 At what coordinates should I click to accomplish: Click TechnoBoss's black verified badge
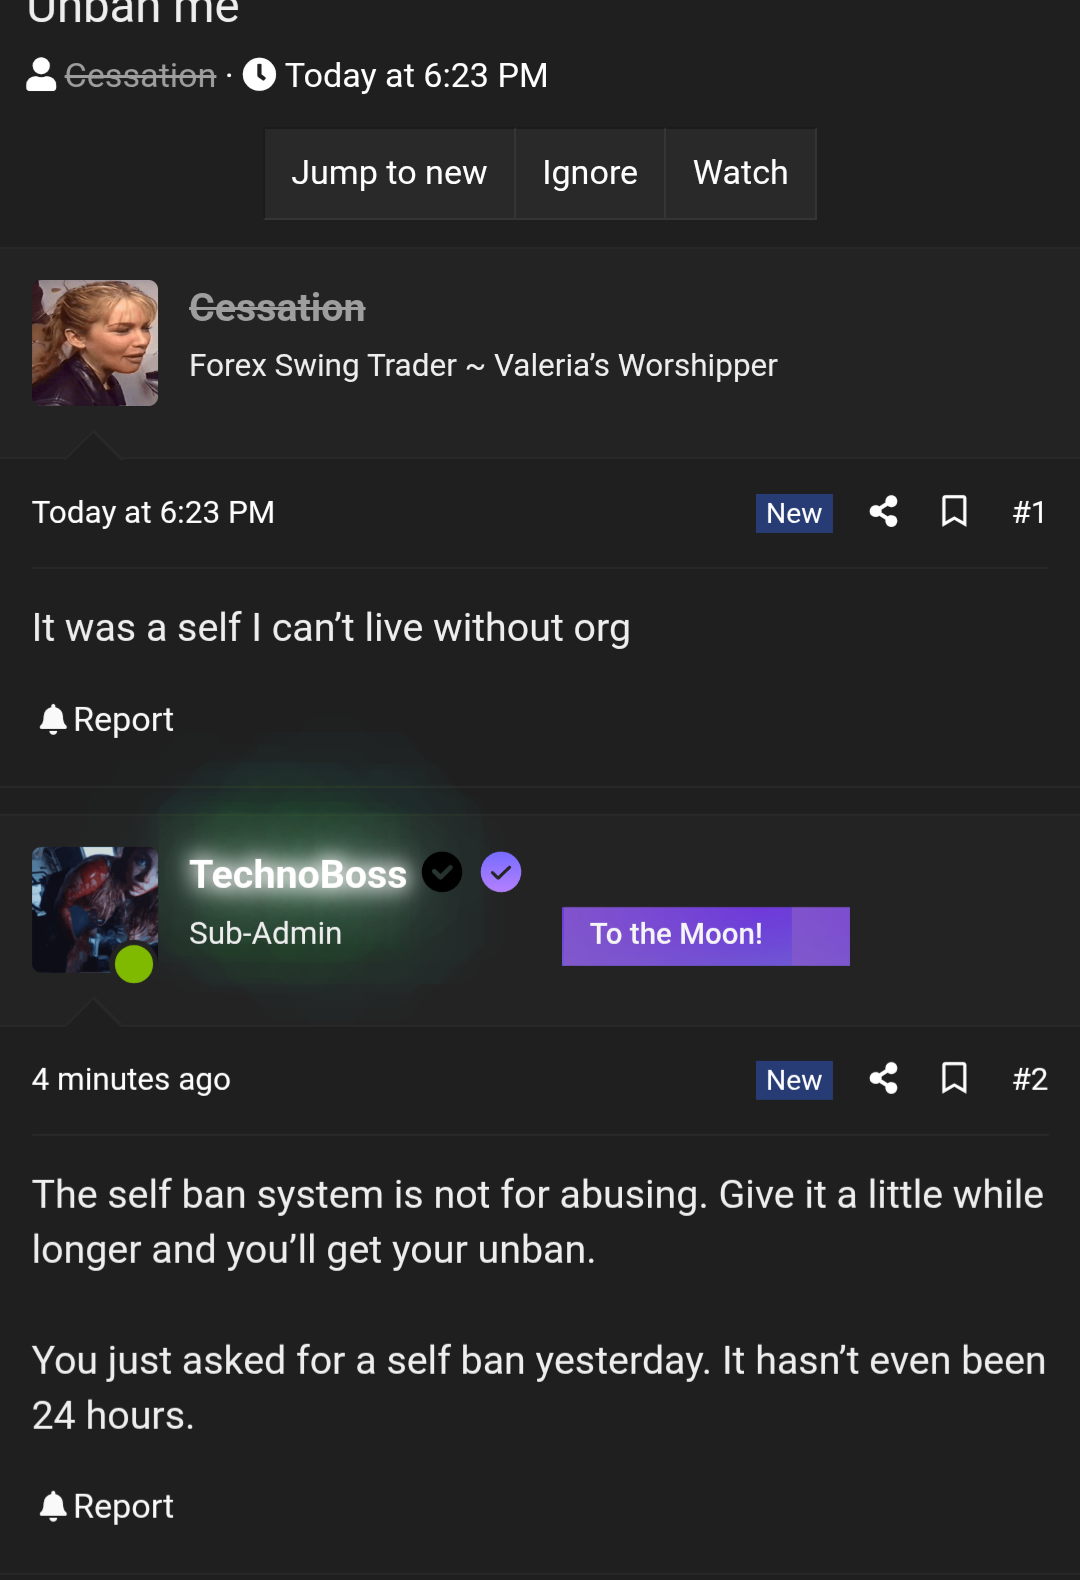442,873
